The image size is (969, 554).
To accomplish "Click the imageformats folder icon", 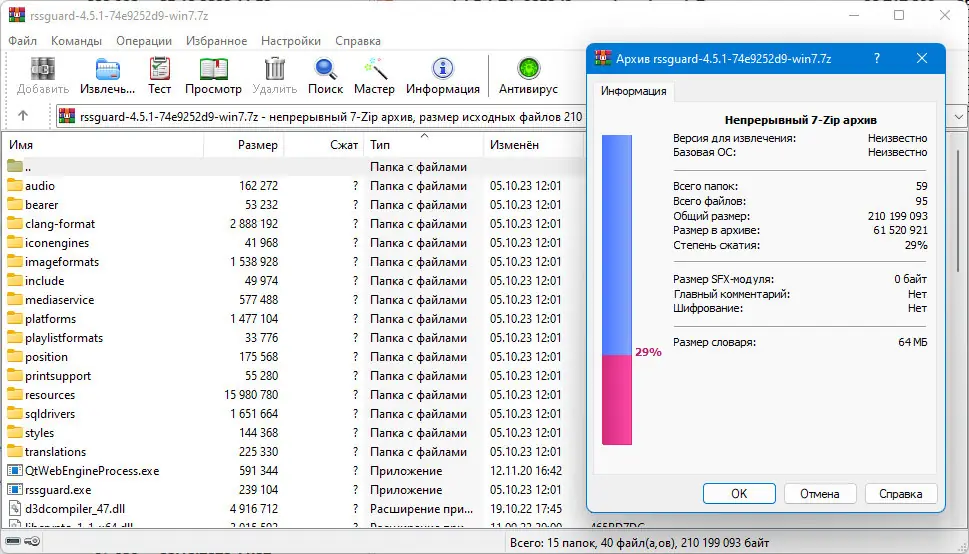I will tap(15, 262).
